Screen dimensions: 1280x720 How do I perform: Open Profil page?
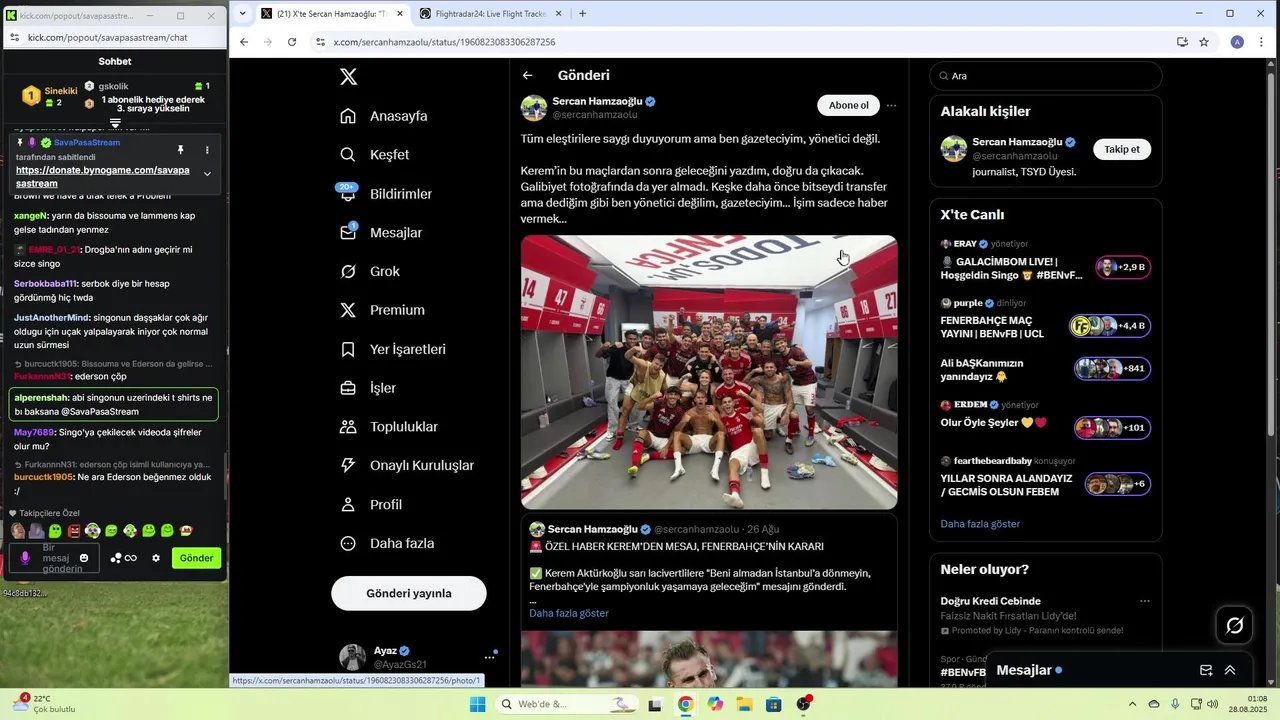coord(371,505)
